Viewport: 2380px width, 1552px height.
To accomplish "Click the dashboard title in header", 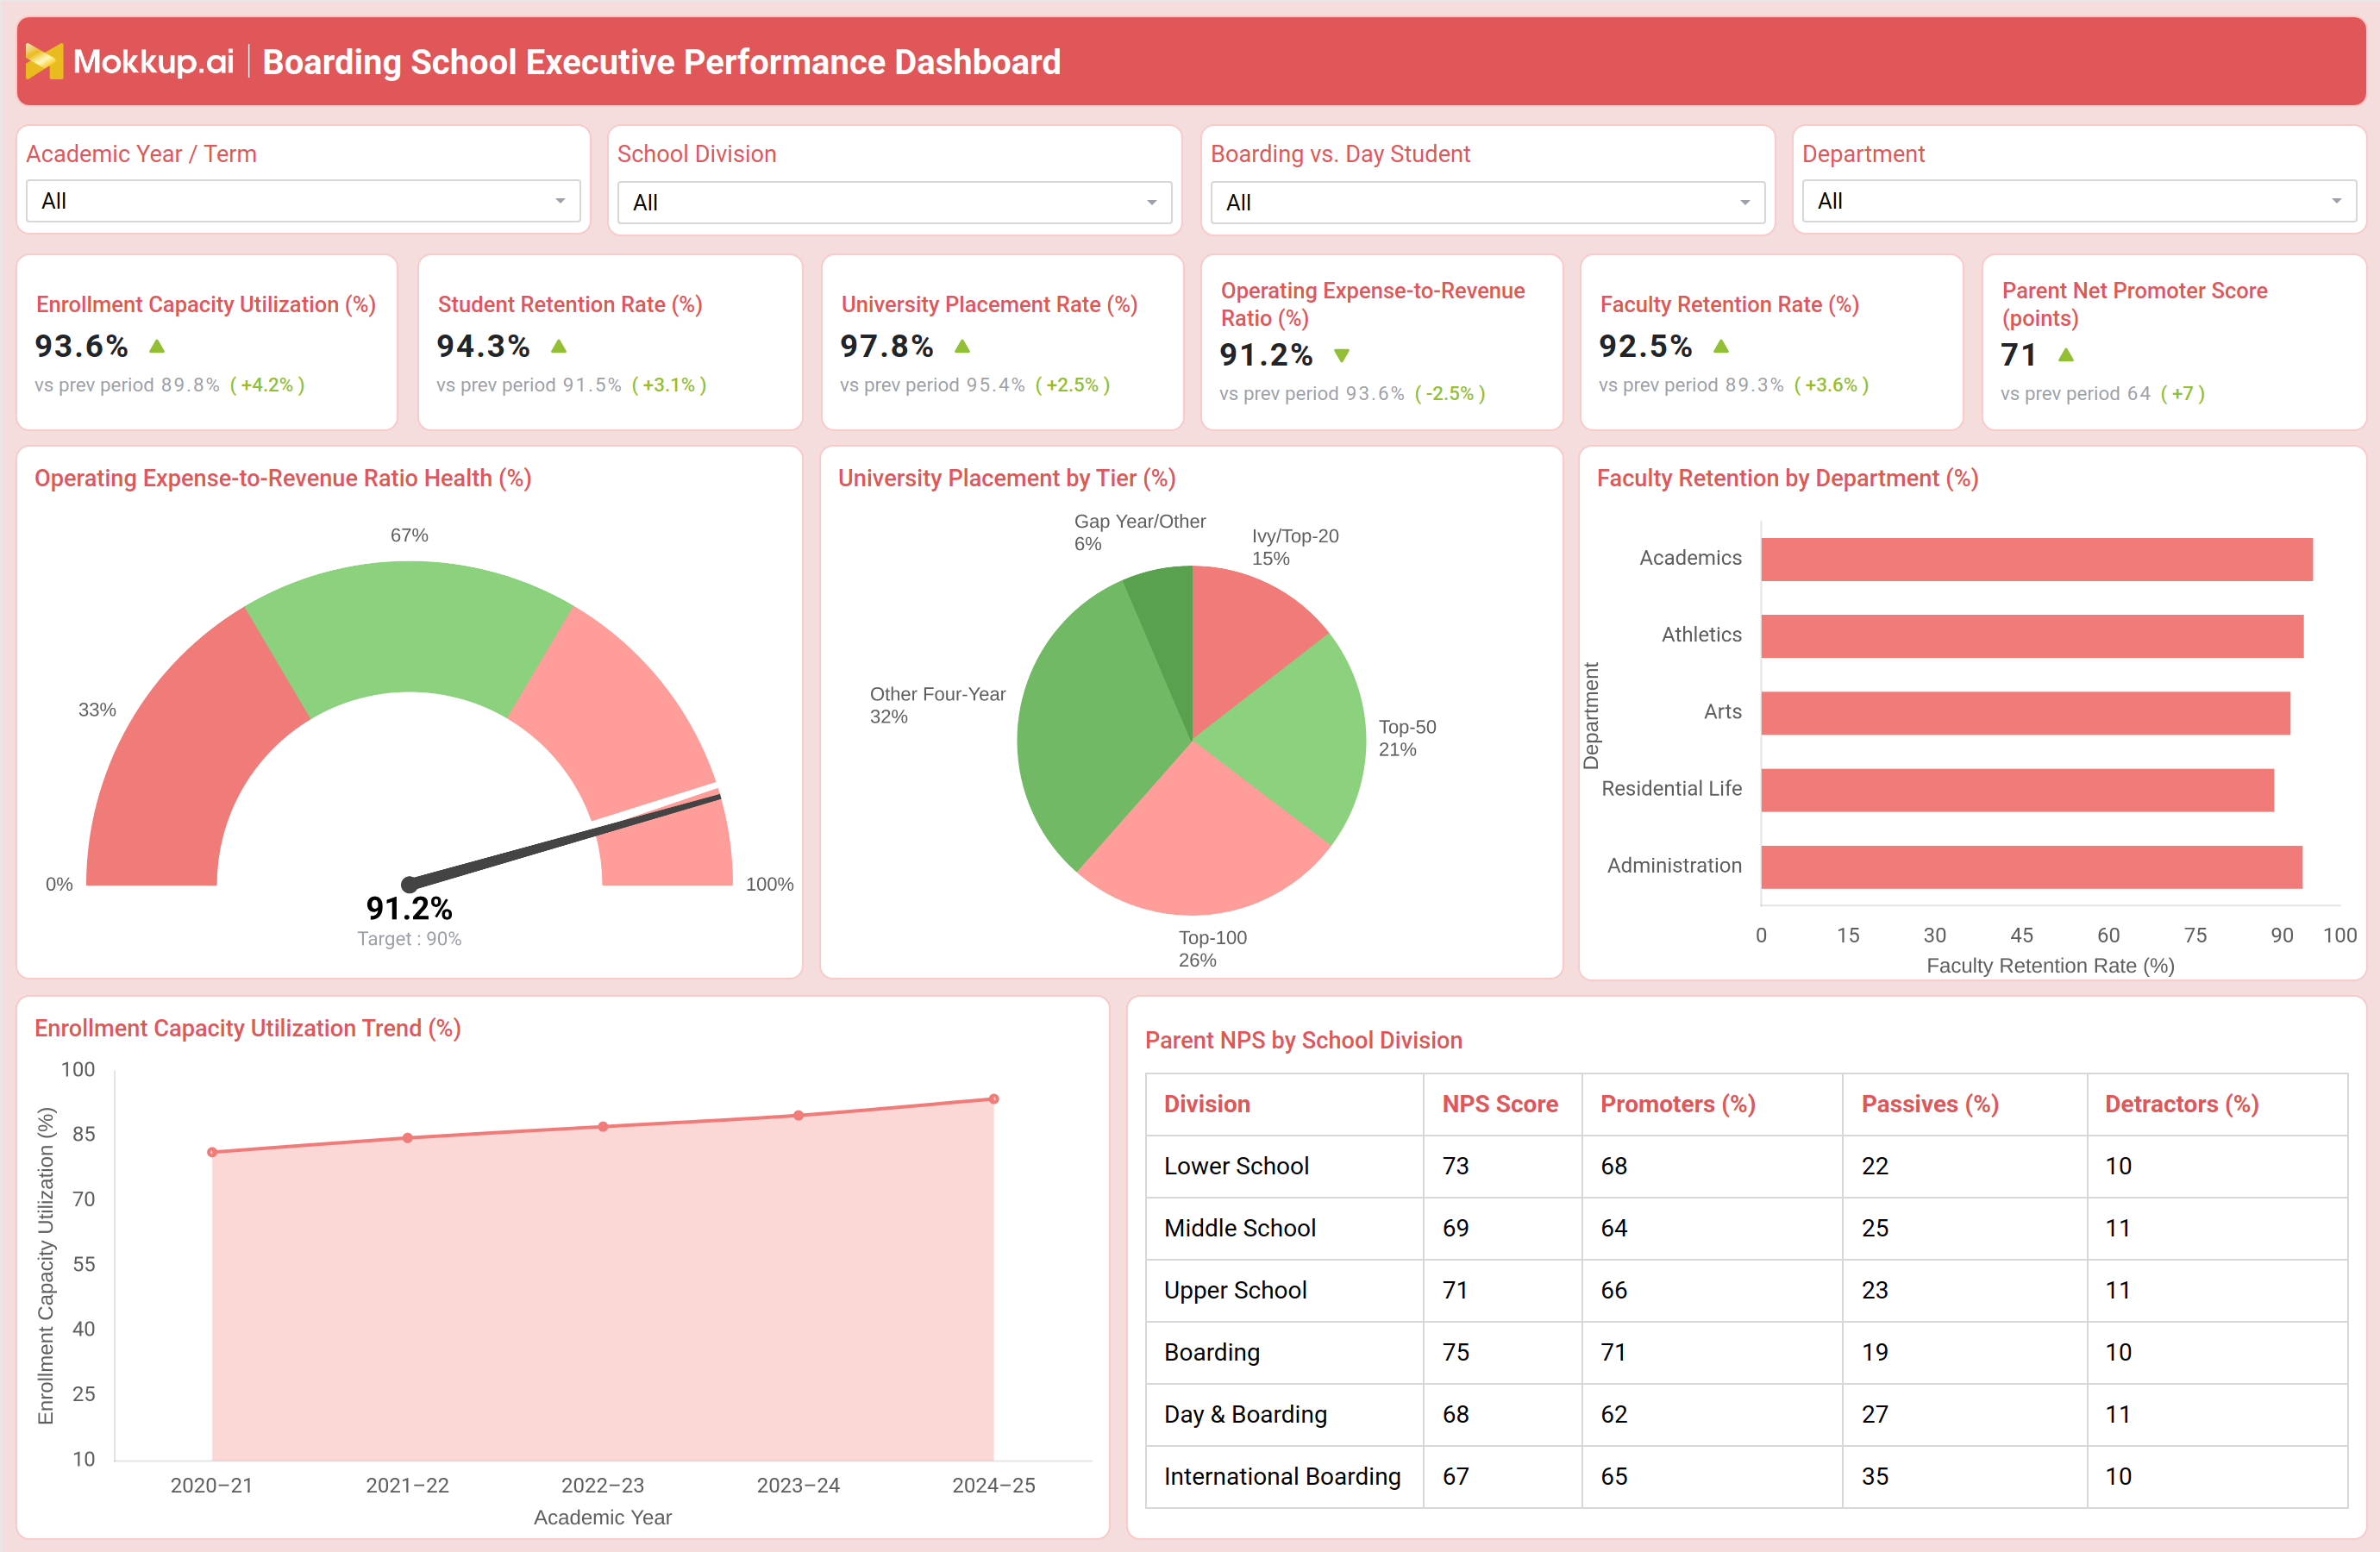I will point(661,62).
